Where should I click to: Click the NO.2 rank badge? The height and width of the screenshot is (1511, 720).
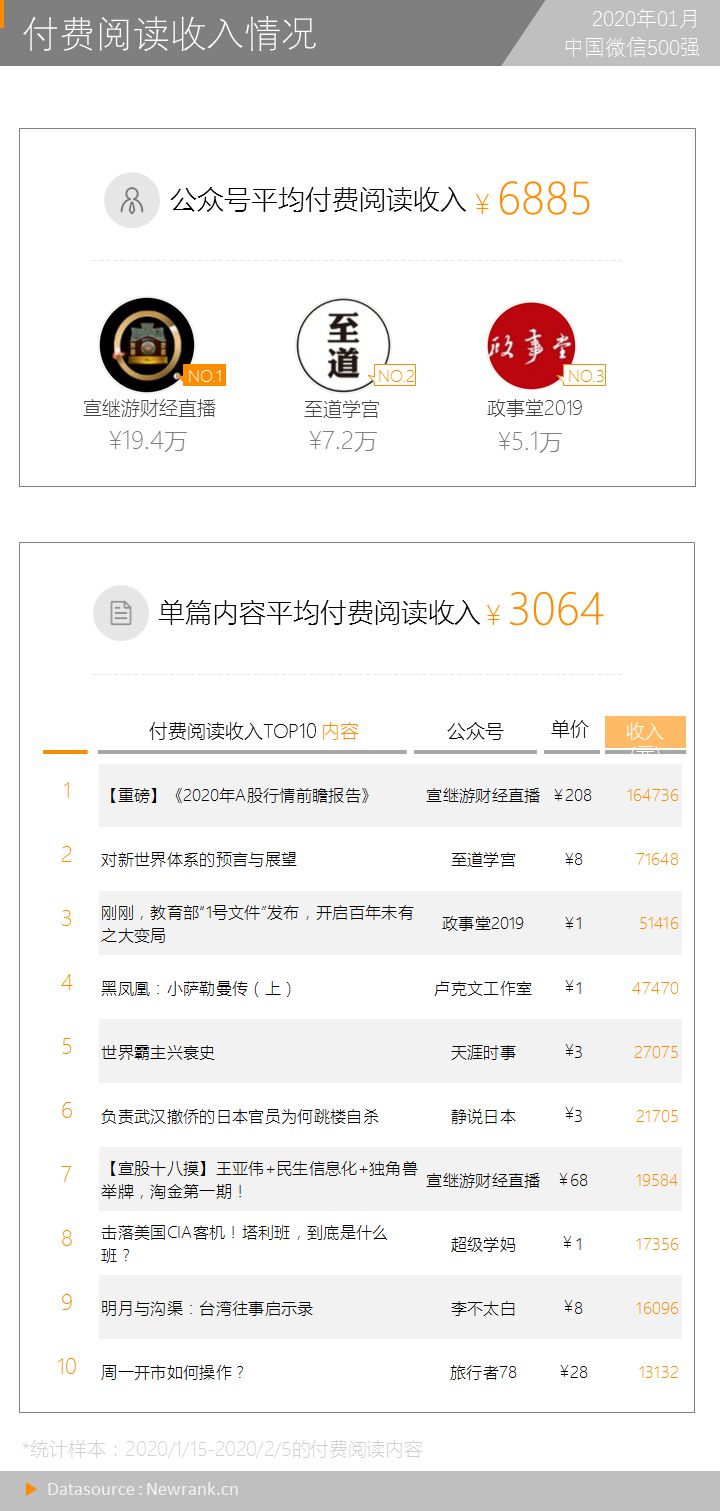[395, 376]
